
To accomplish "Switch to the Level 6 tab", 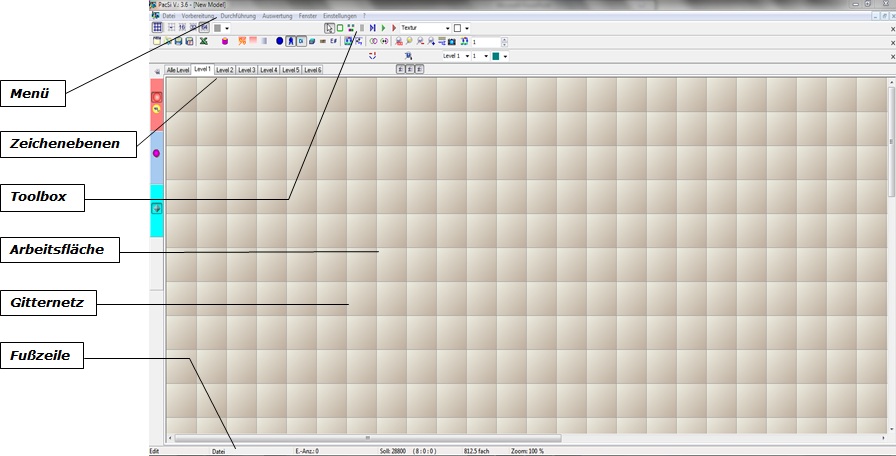I will [312, 70].
